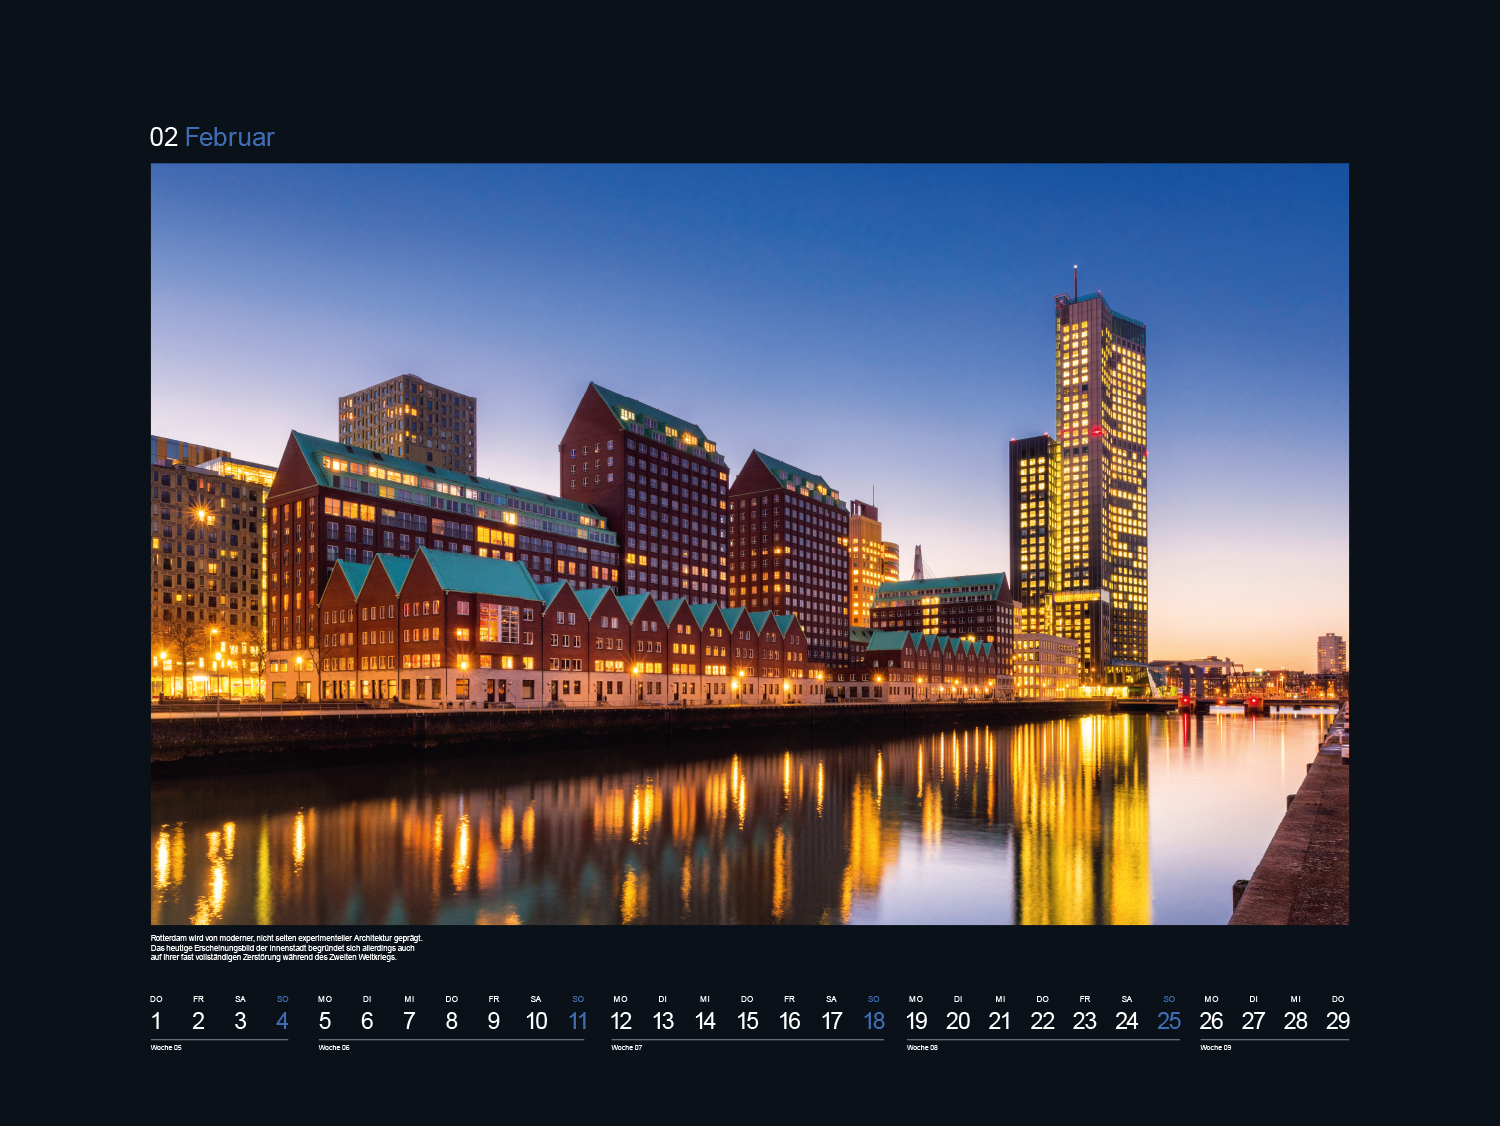
Task: Select the Woche 07 week label
Action: [626, 1048]
